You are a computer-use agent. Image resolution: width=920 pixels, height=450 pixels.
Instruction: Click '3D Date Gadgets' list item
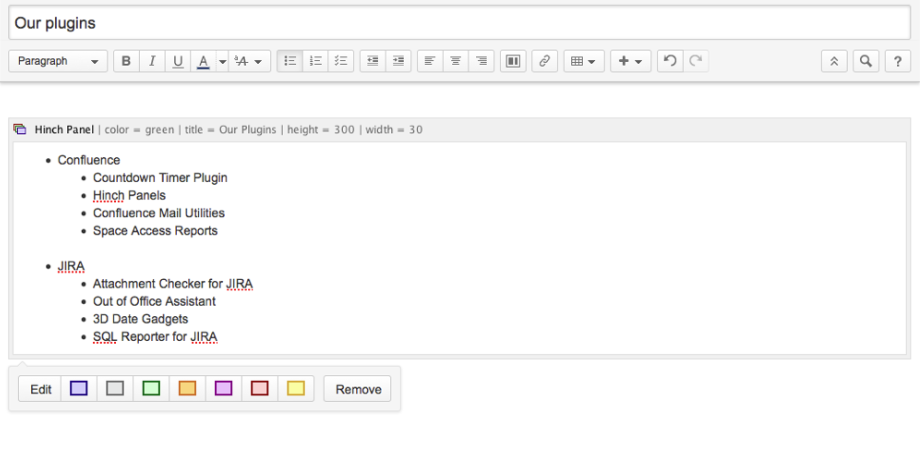click(141, 319)
